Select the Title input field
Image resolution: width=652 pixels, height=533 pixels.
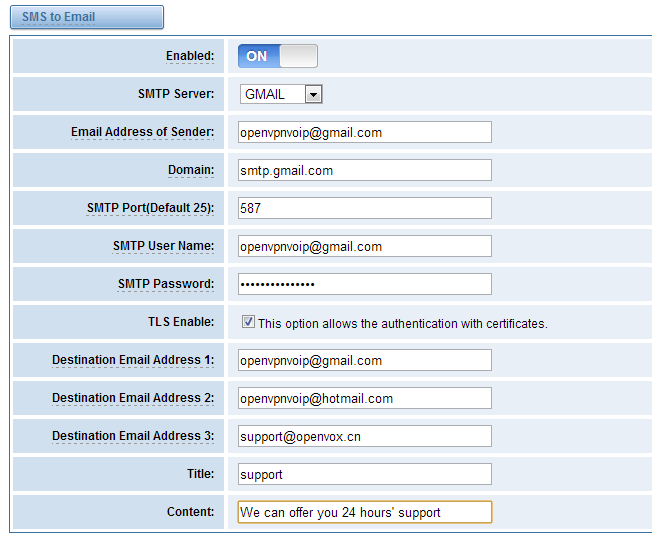coord(365,474)
